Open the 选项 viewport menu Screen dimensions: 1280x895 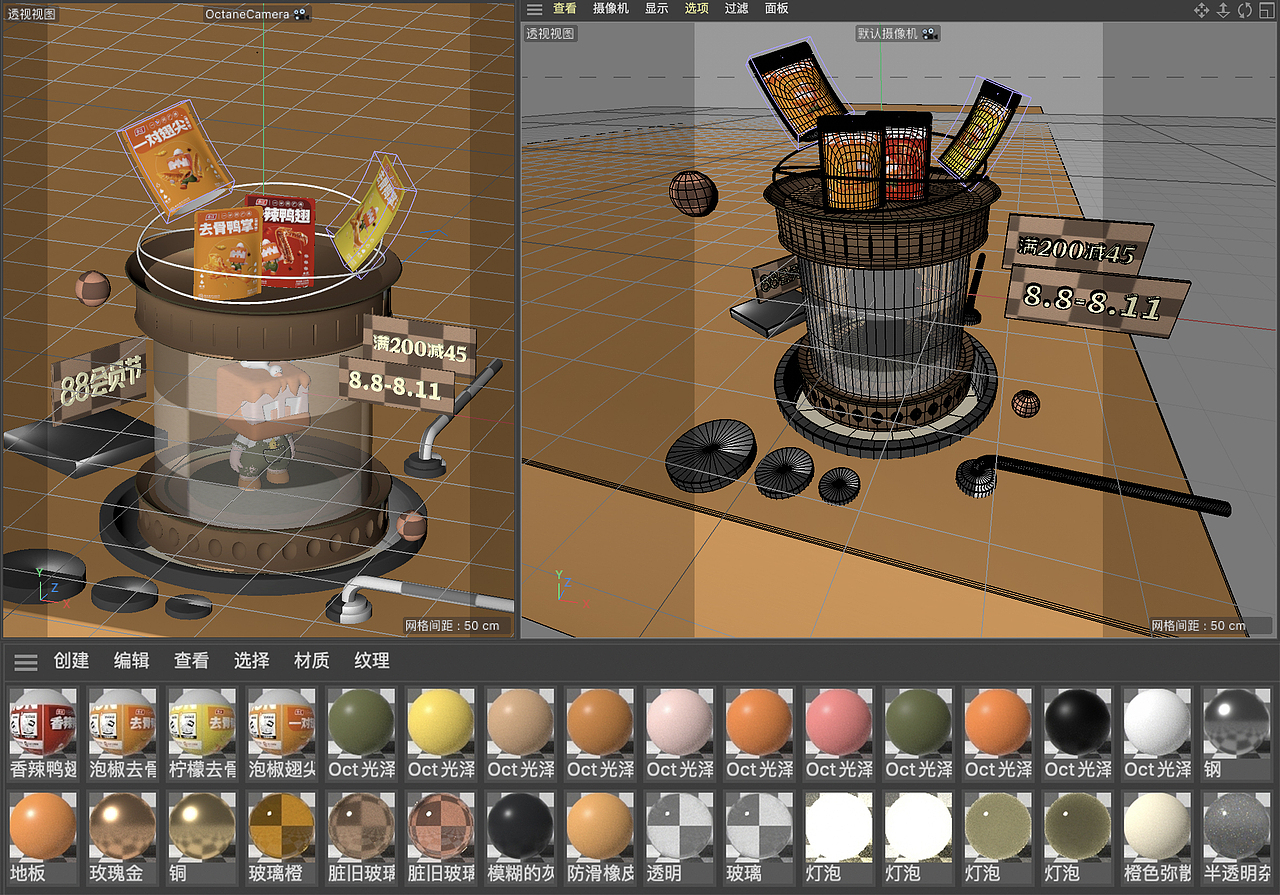[x=697, y=9]
